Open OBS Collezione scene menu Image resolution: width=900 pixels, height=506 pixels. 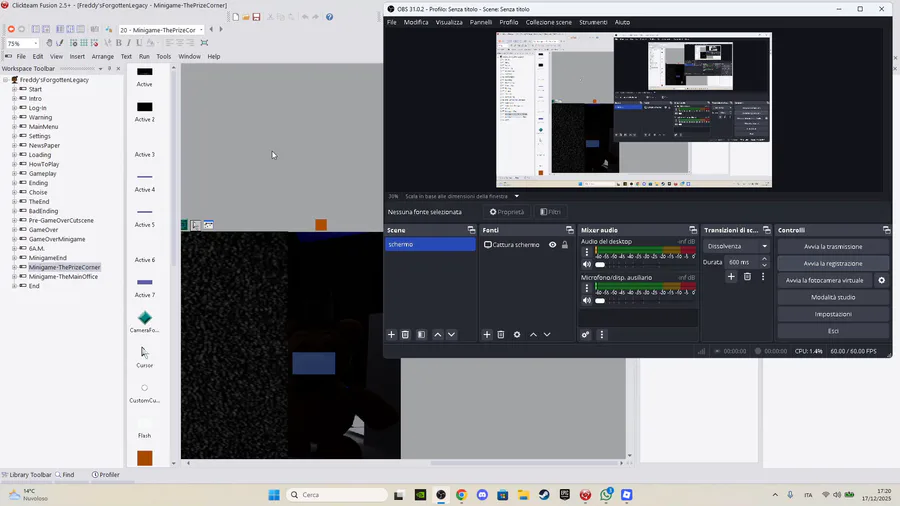pyautogui.click(x=549, y=22)
